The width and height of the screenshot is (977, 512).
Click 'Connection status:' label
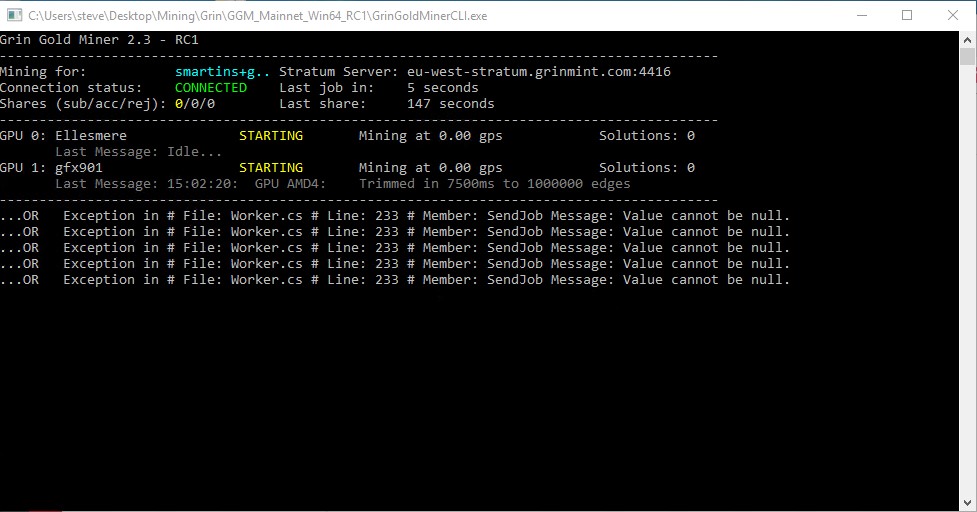coord(71,88)
